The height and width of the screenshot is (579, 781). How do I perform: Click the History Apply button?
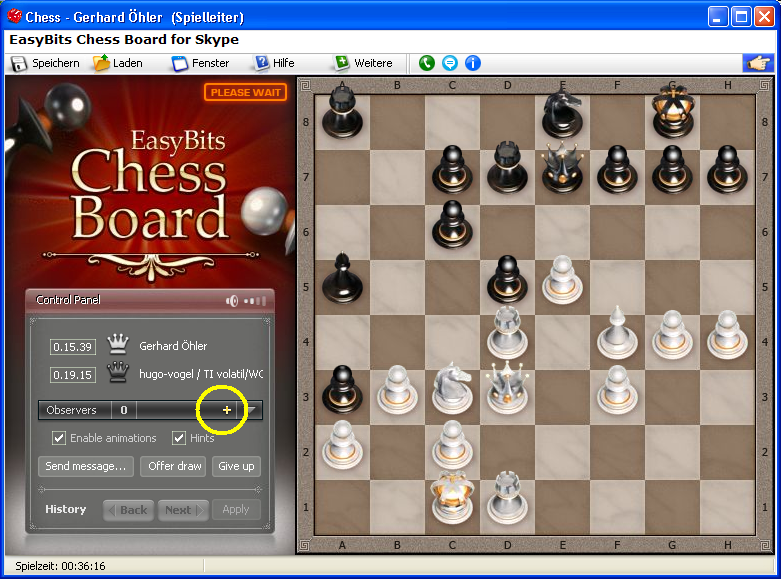coord(236,510)
